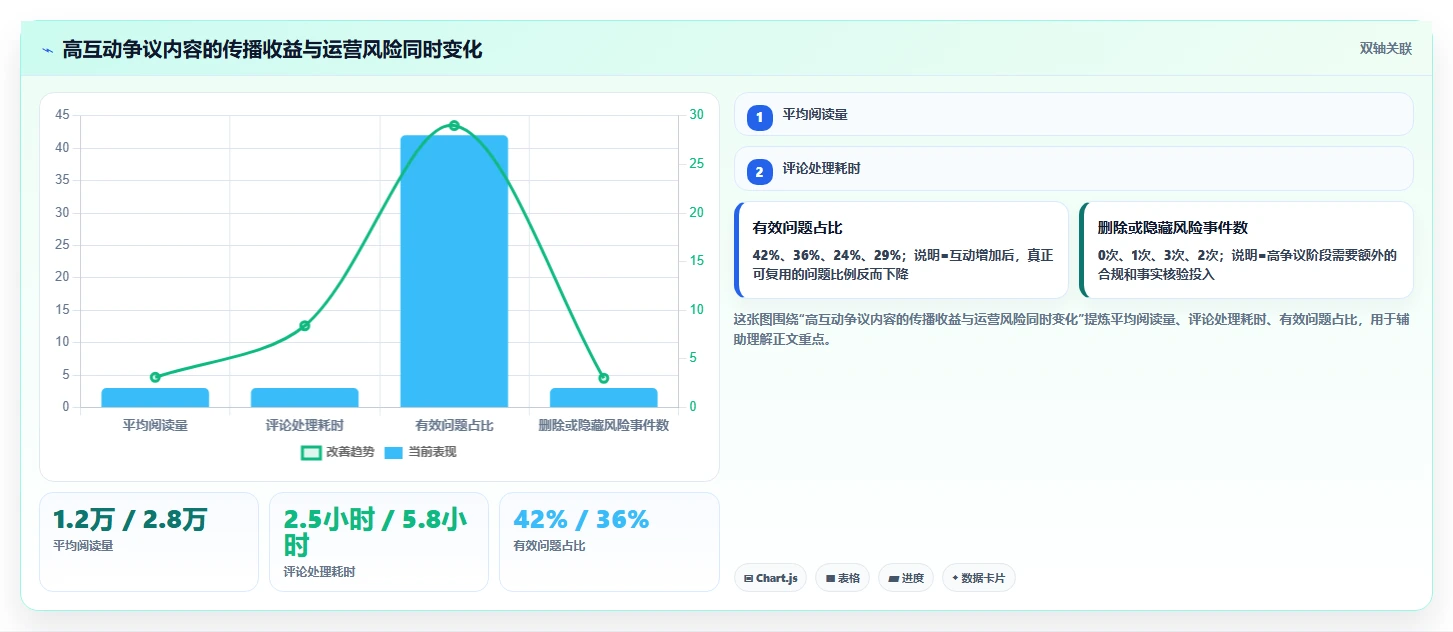Open the 有效问题占比 detail card
This screenshot has height=632, width=1453.
[901, 250]
